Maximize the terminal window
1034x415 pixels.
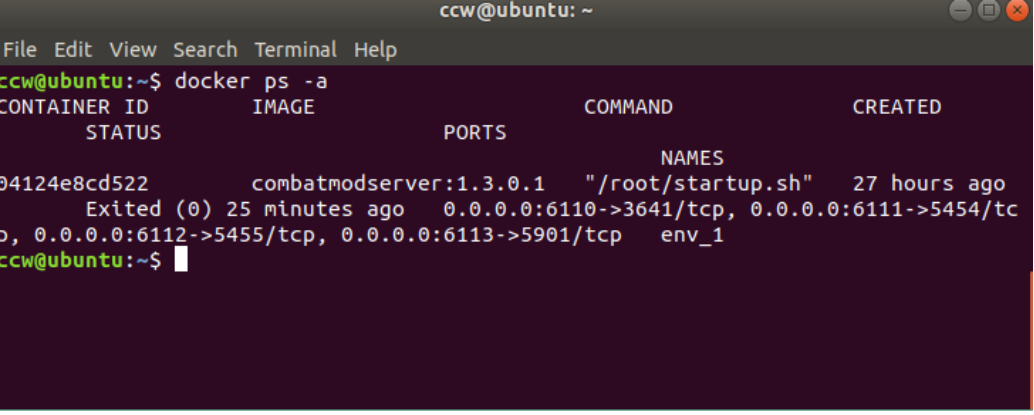coord(988,11)
